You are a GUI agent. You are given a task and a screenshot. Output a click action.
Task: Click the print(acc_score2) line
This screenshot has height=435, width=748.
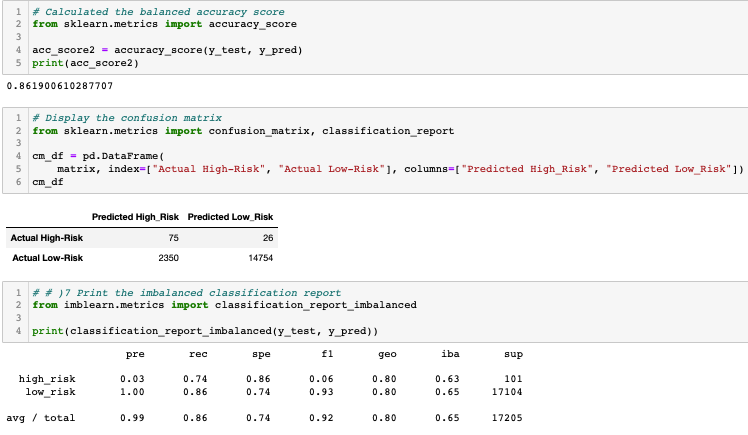tap(85, 63)
